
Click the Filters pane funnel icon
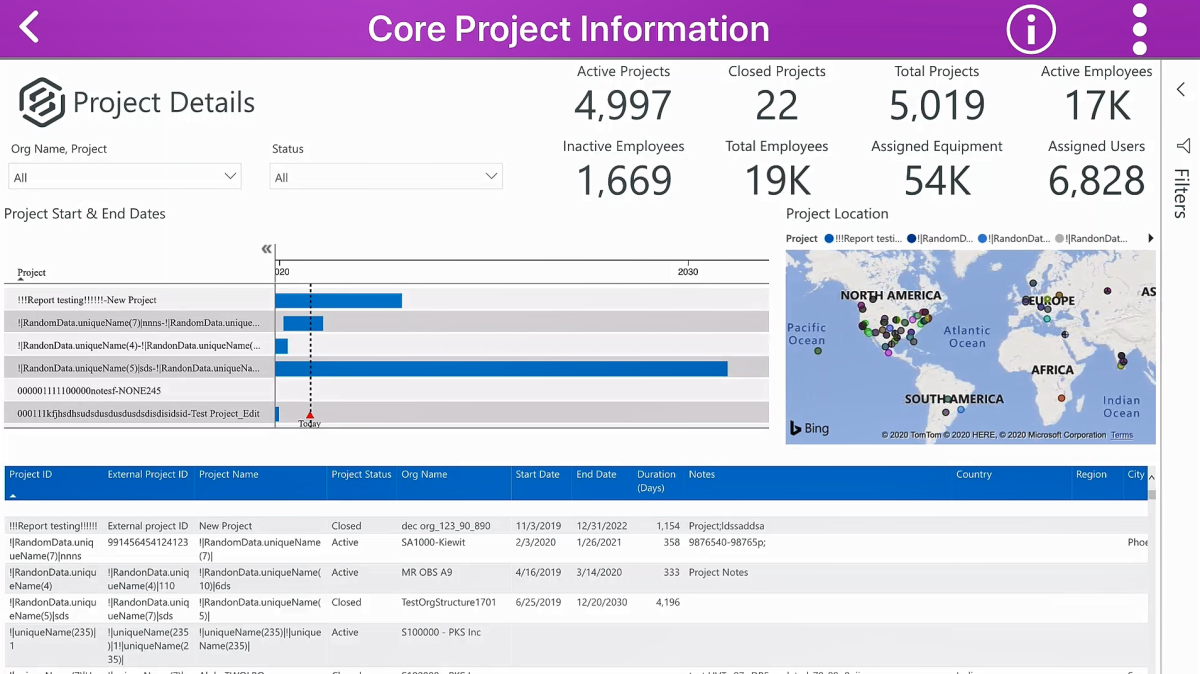(1182, 146)
